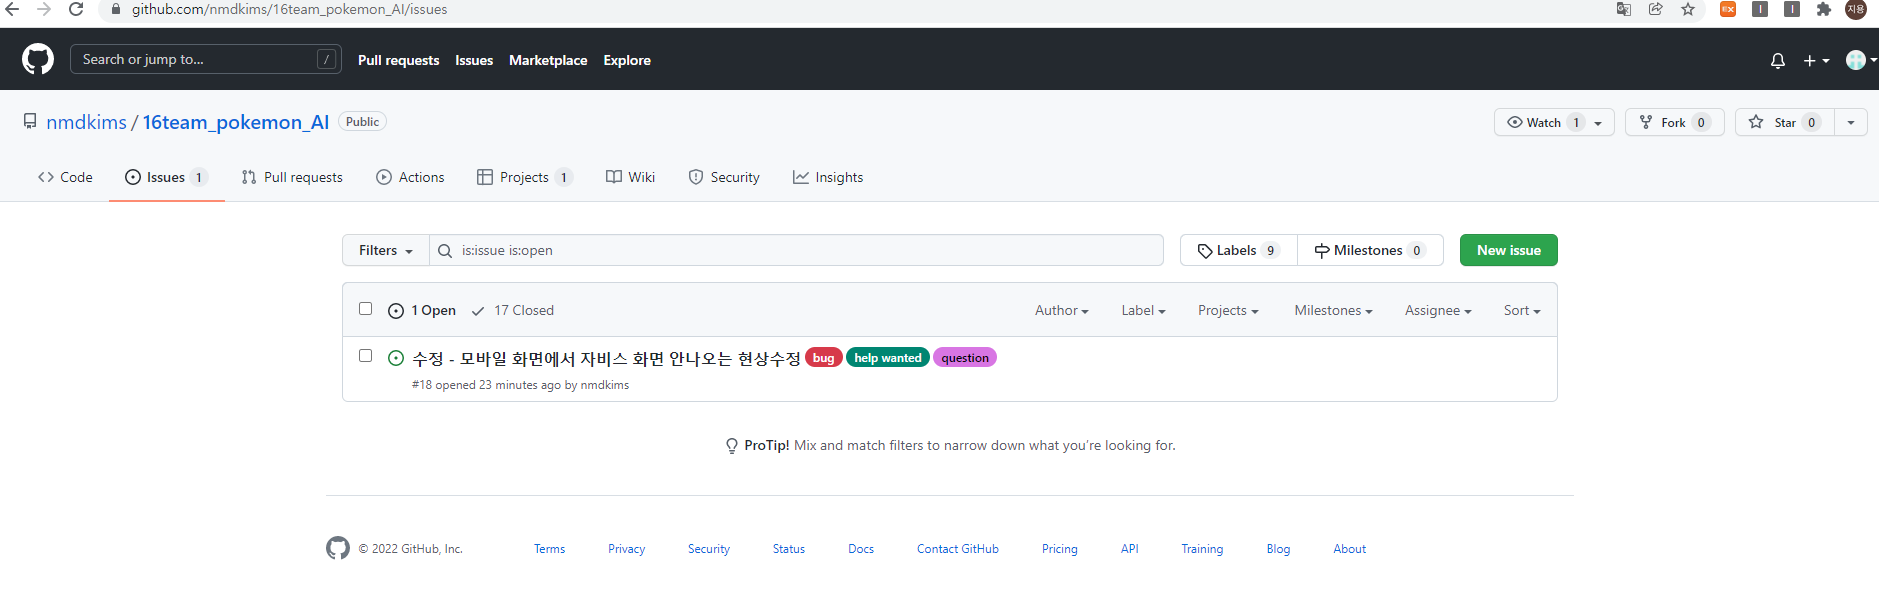Click the Chrome profile avatar
The width and height of the screenshot is (1879, 599).
[x=1856, y=9]
